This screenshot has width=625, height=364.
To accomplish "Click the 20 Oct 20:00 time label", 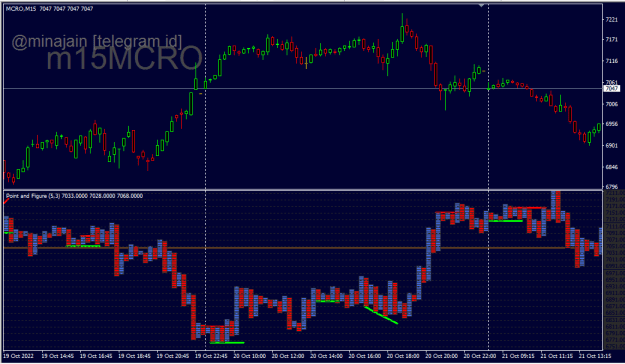I will [442, 356].
